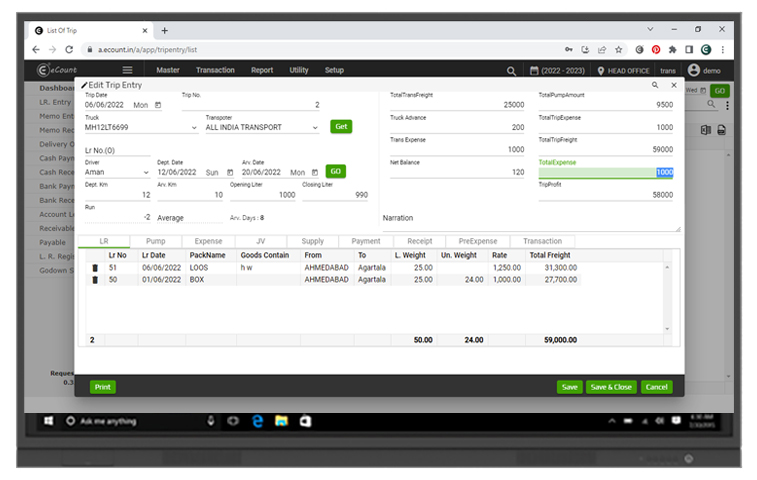Click the Lr No.(0) input field

click(x=117, y=151)
